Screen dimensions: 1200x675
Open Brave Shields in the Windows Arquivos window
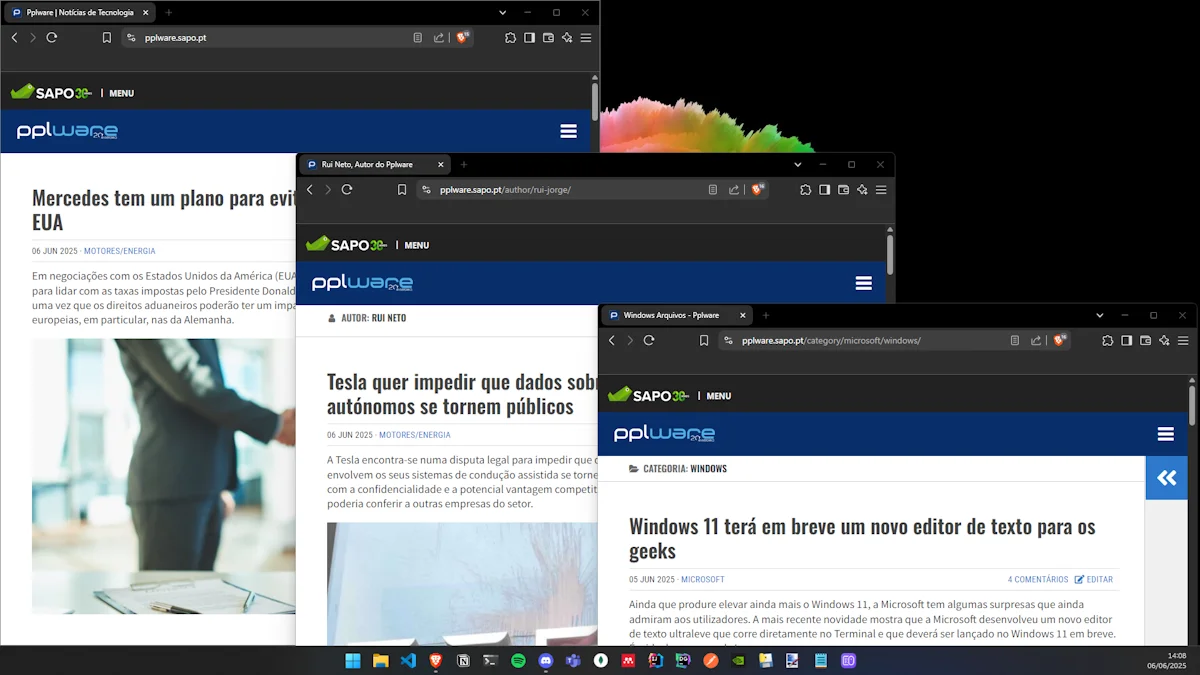(x=1059, y=340)
